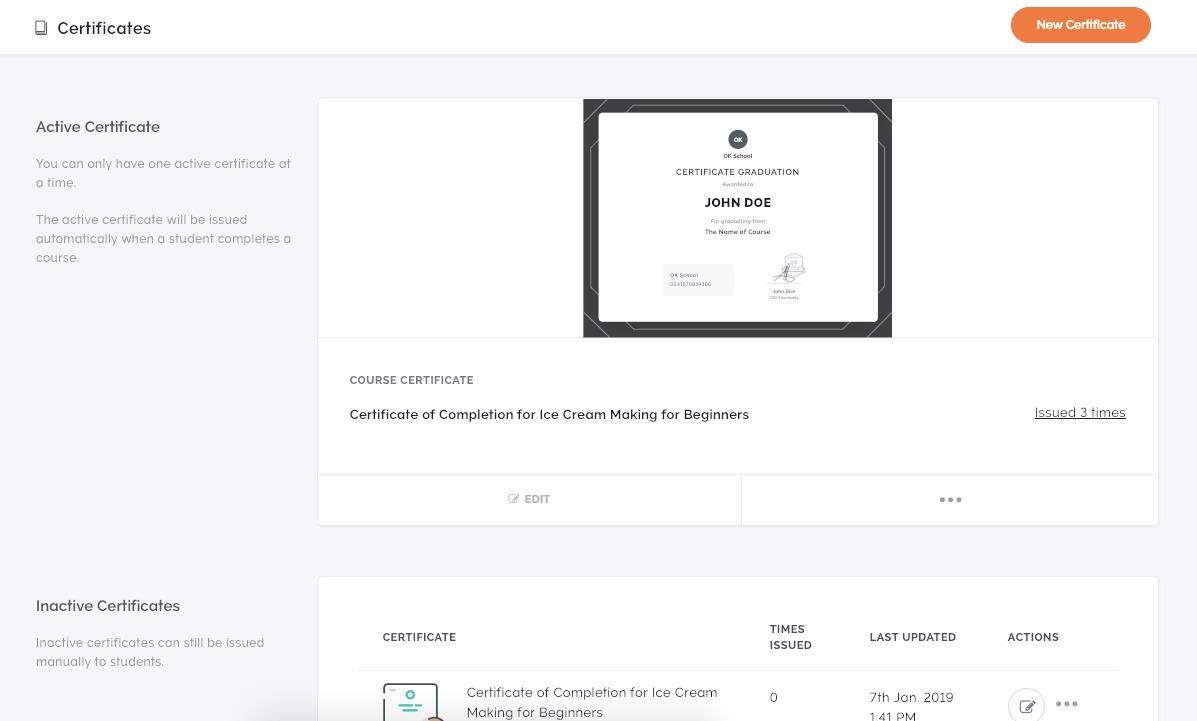Click the active certificate title text
The width and height of the screenshot is (1197, 721).
[x=549, y=415]
